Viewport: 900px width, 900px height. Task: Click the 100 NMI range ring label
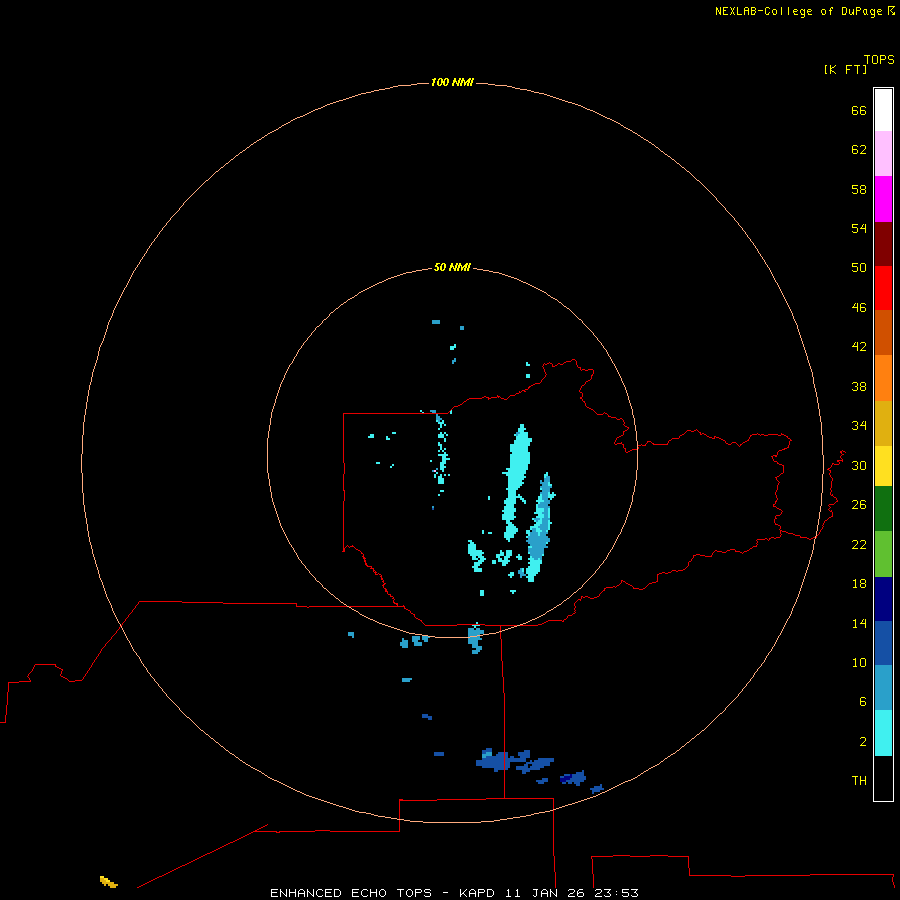[x=452, y=82]
